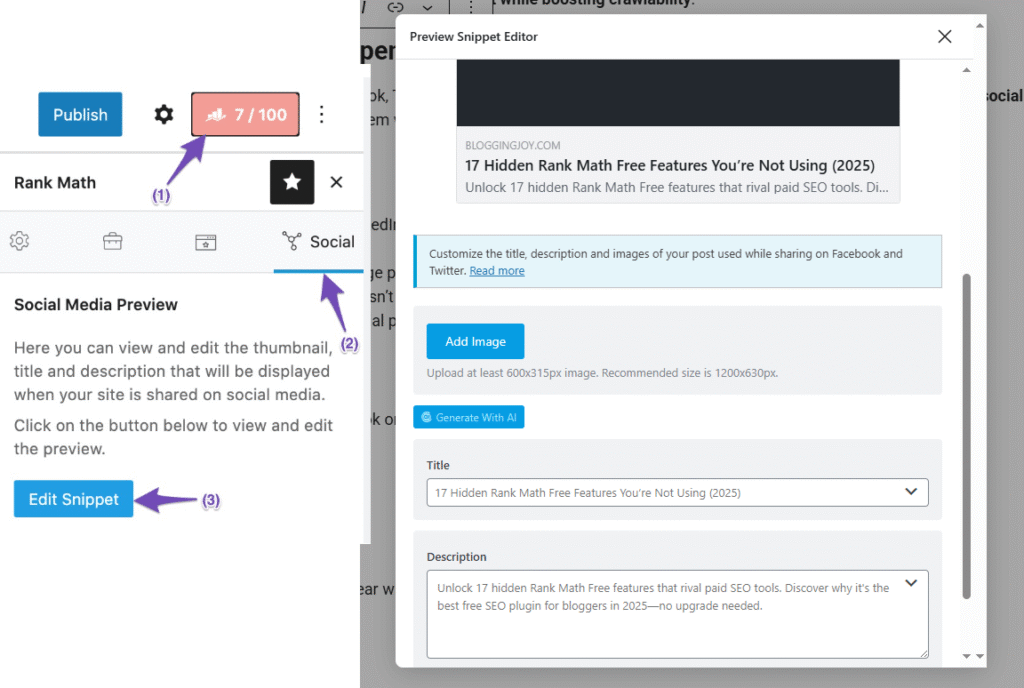Viewport: 1024px width, 688px height.
Task: Click the preview card title '17 Hidden Rank Math Free Features'
Action: tap(670, 165)
